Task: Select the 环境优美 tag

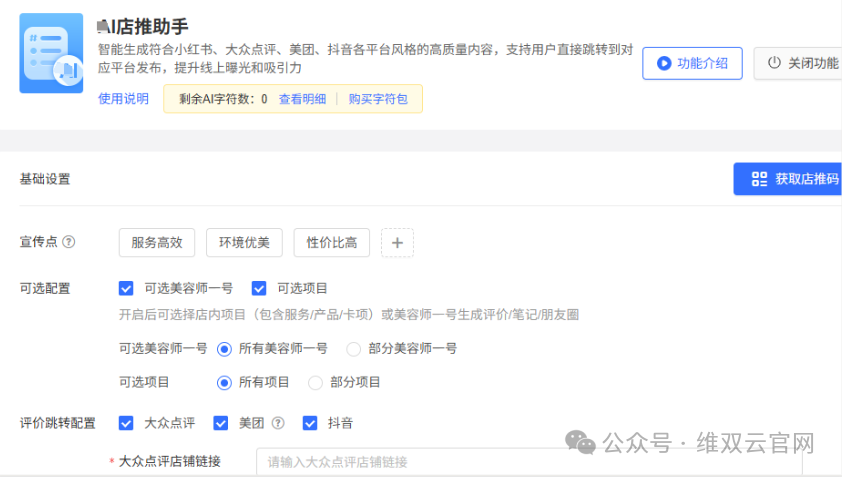Action: coord(244,243)
